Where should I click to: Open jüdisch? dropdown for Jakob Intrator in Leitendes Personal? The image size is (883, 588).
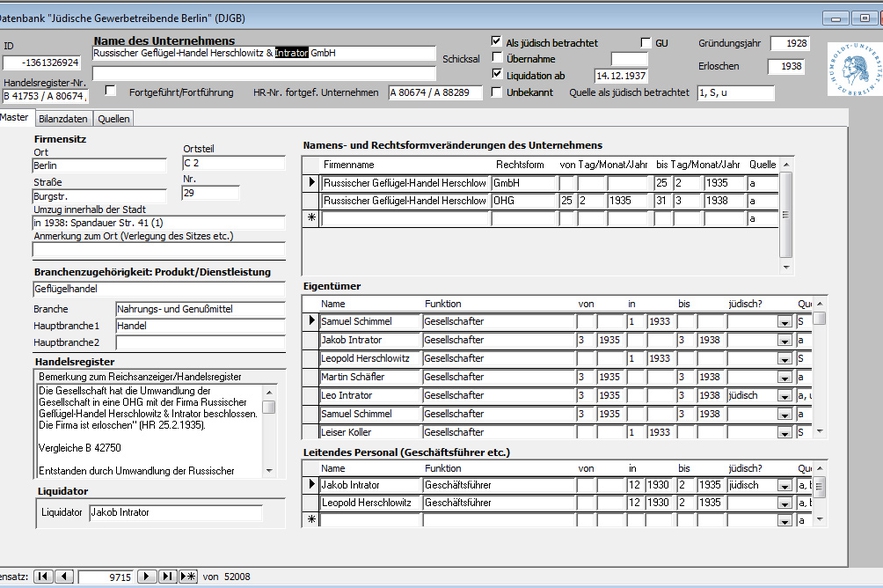pyautogui.click(x=784, y=485)
